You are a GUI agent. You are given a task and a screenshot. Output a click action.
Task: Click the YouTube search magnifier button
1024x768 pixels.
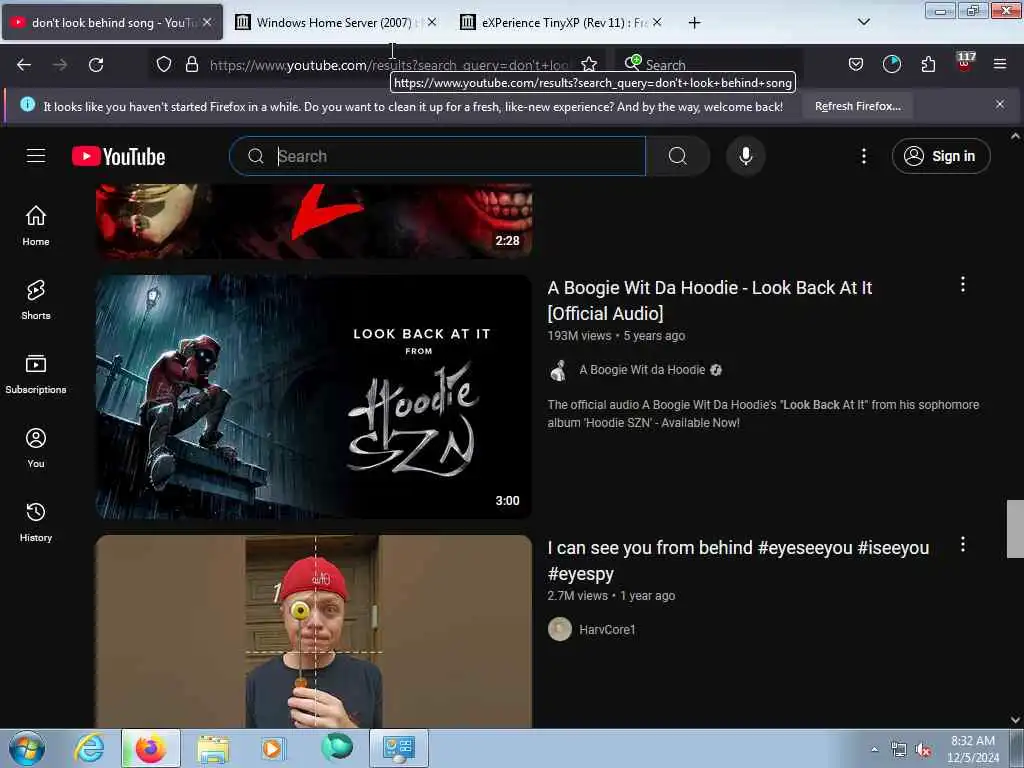pyautogui.click(x=678, y=156)
